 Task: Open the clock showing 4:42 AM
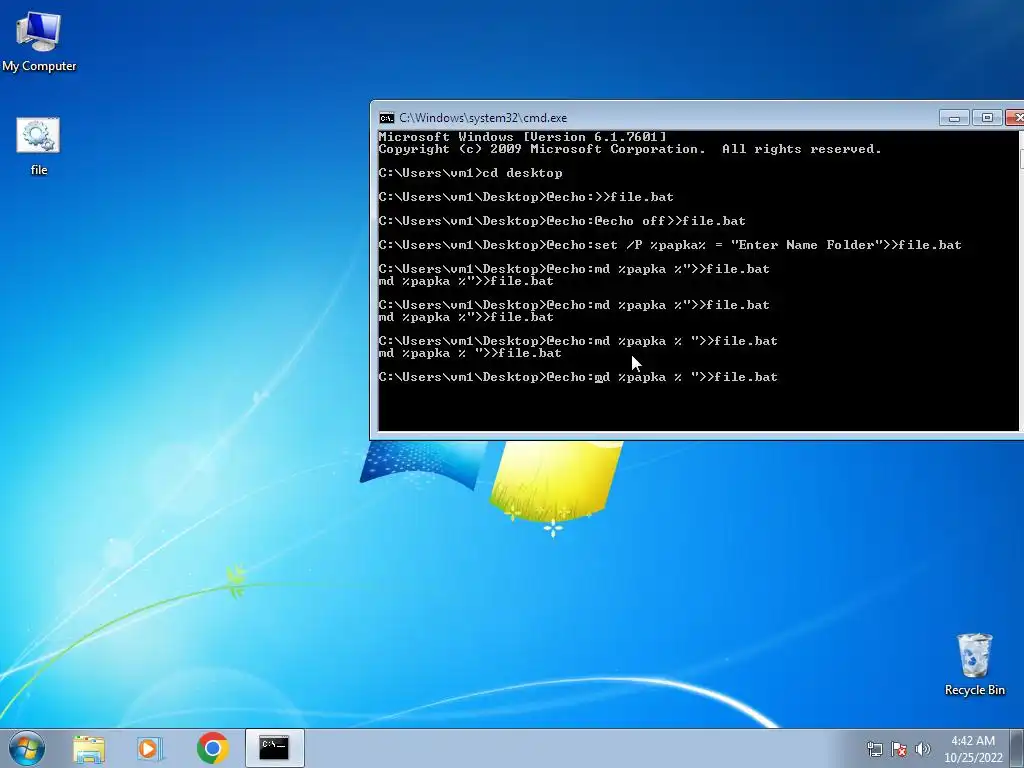click(x=972, y=749)
